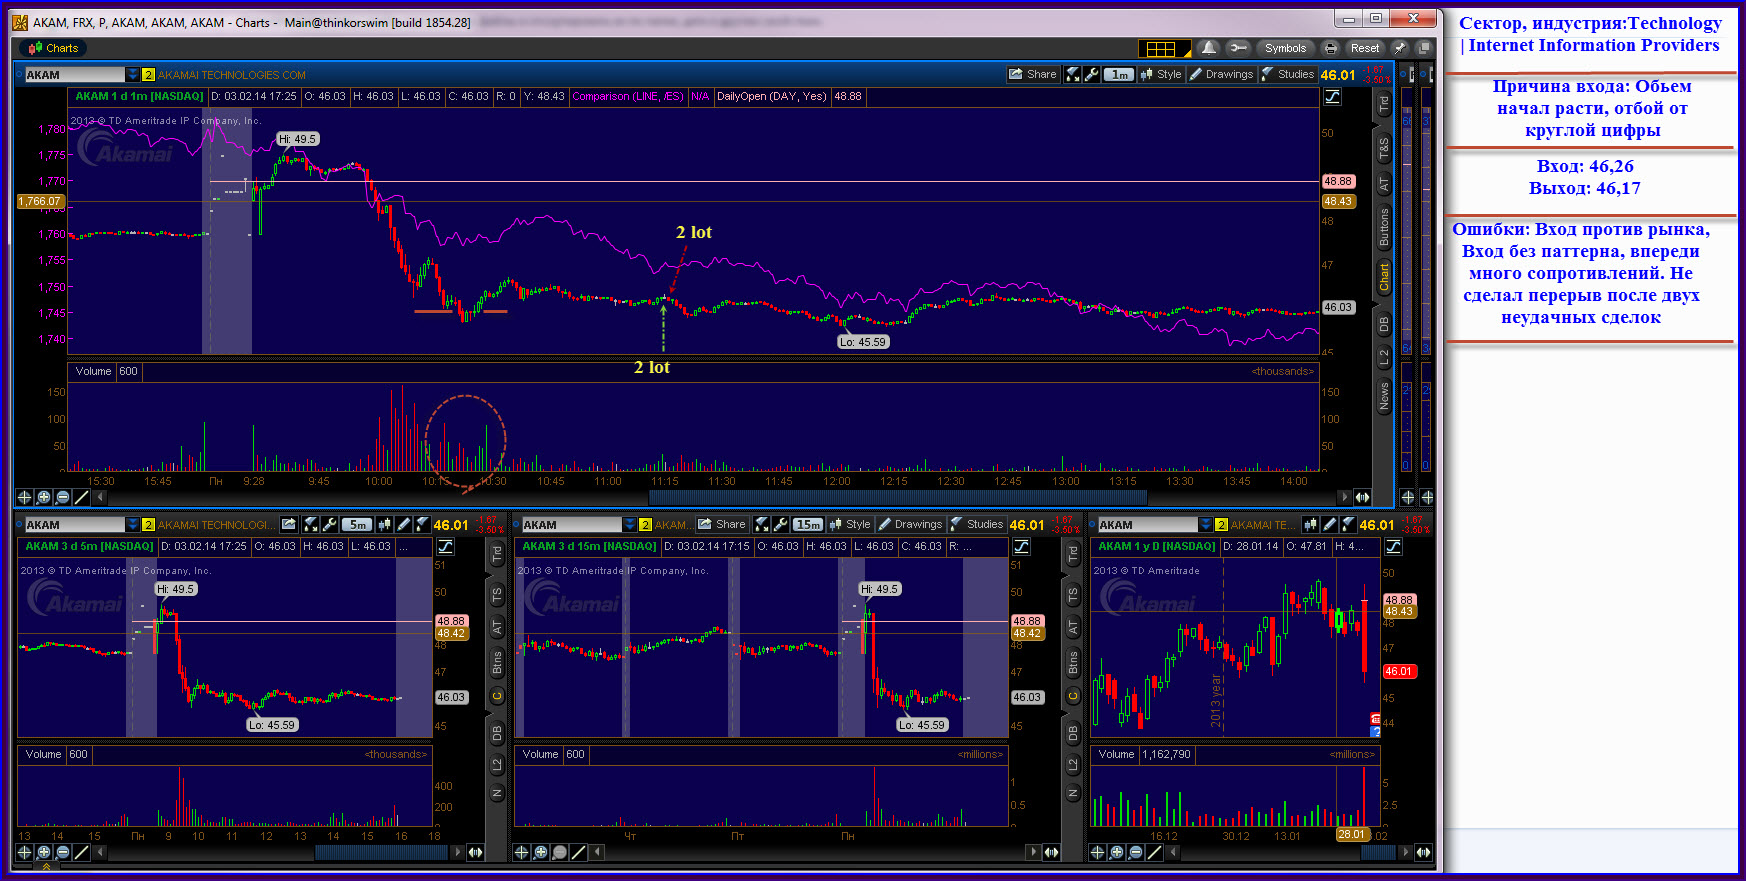Image resolution: width=1746 pixels, height=881 pixels.
Task: Click the pin icon in top toolbar
Action: (x=1400, y=48)
